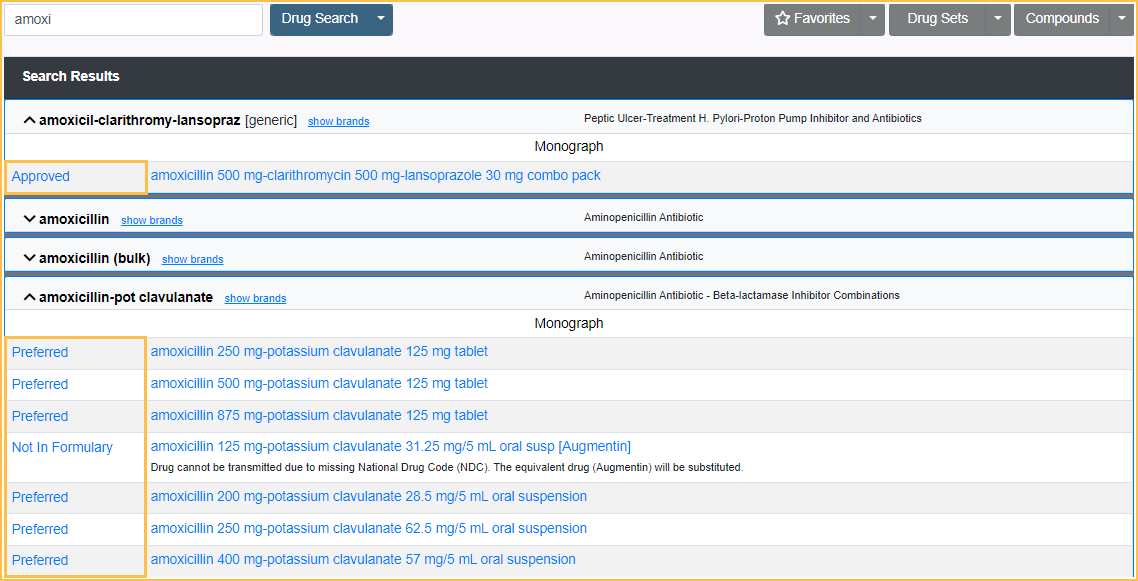Collapse the amoxicillin-pot clavulanate group

[x=29, y=297]
